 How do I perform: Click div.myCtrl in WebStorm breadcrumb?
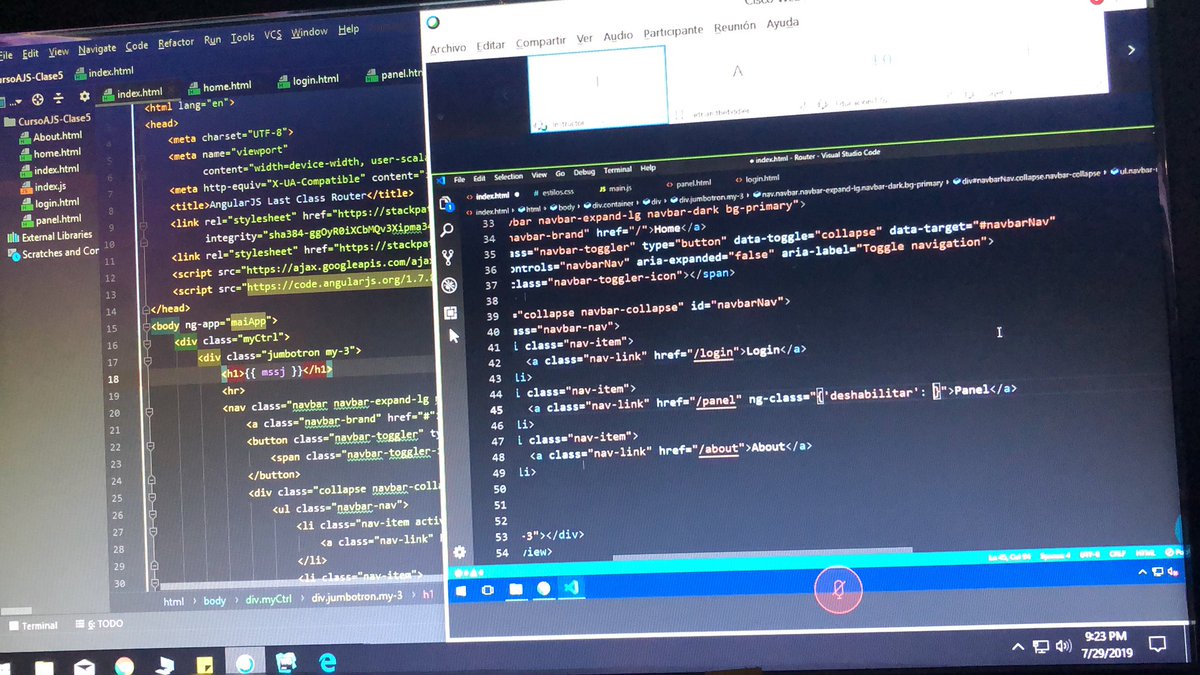coord(270,599)
